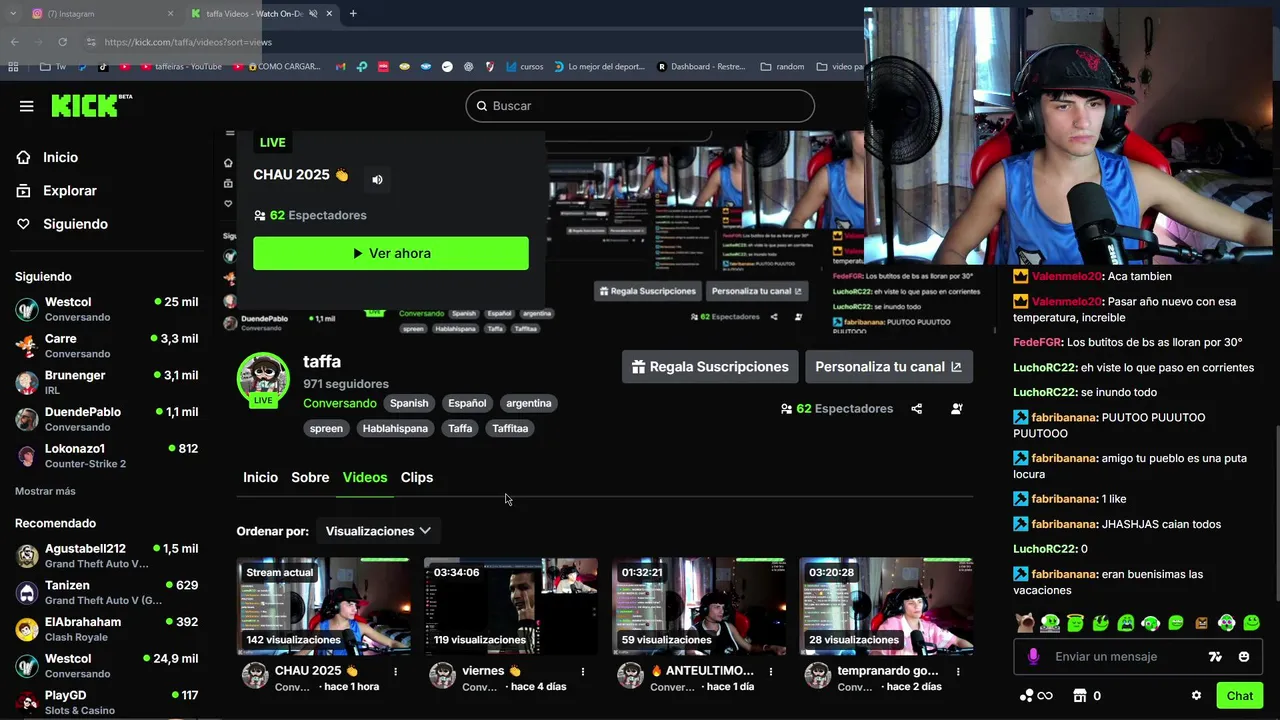
Task: Click the user icon right of share
Action: [957, 409]
